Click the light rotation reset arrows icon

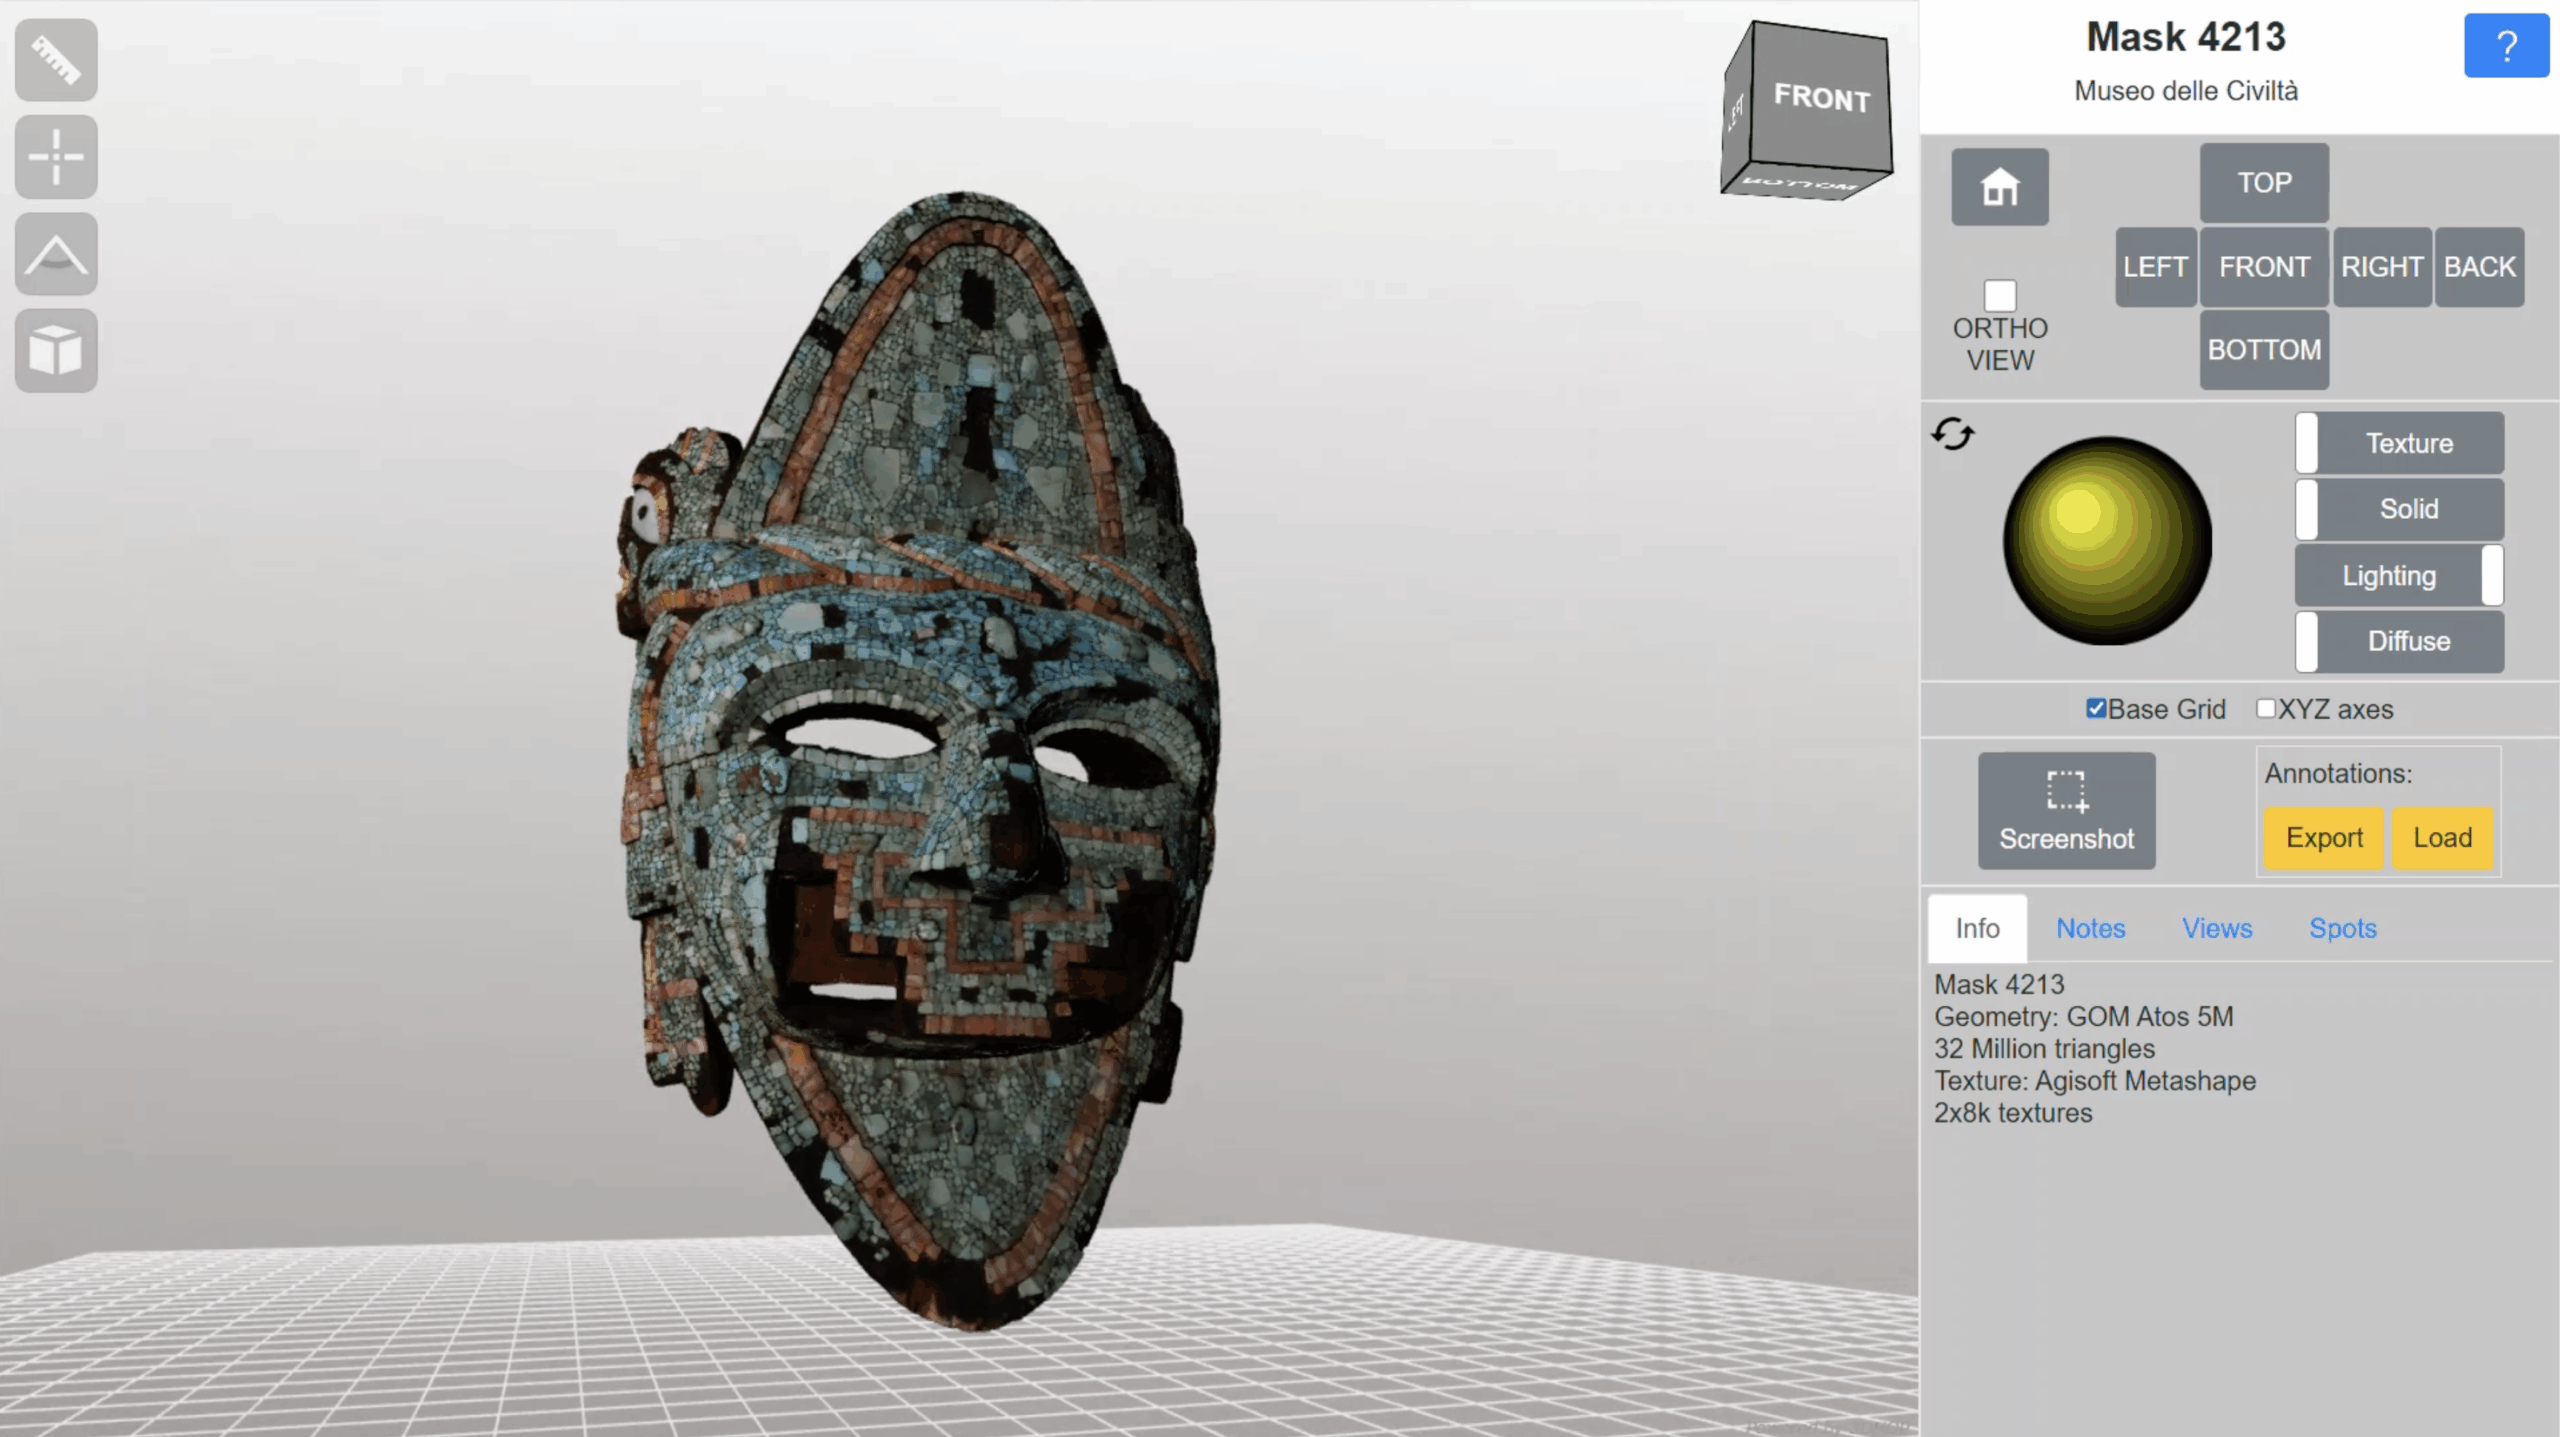1953,434
